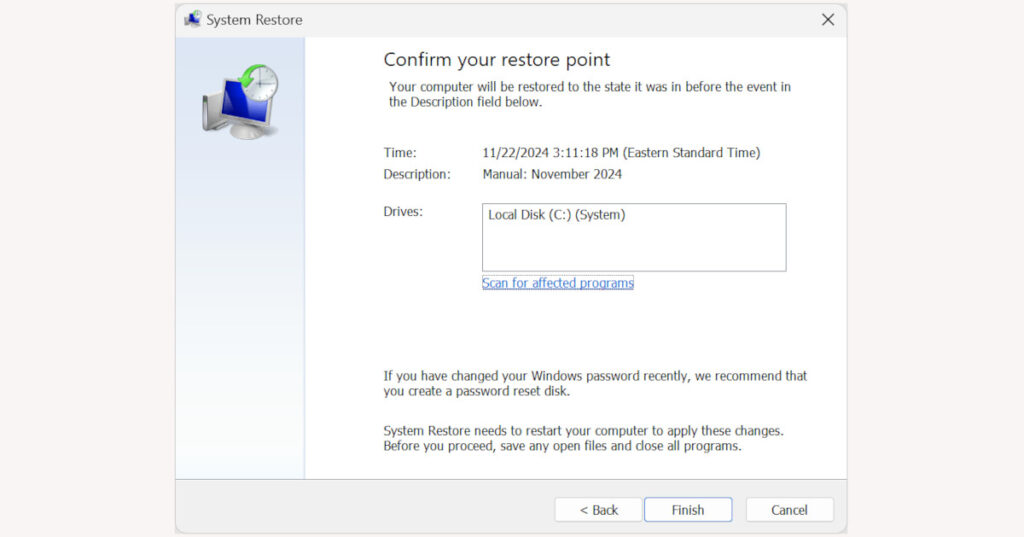
Task: Click the System Restore window title text
Action: (254, 20)
